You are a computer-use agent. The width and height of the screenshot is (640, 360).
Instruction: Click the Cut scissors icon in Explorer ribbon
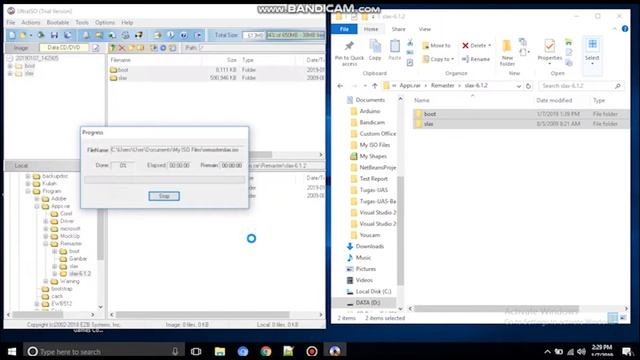(410, 42)
